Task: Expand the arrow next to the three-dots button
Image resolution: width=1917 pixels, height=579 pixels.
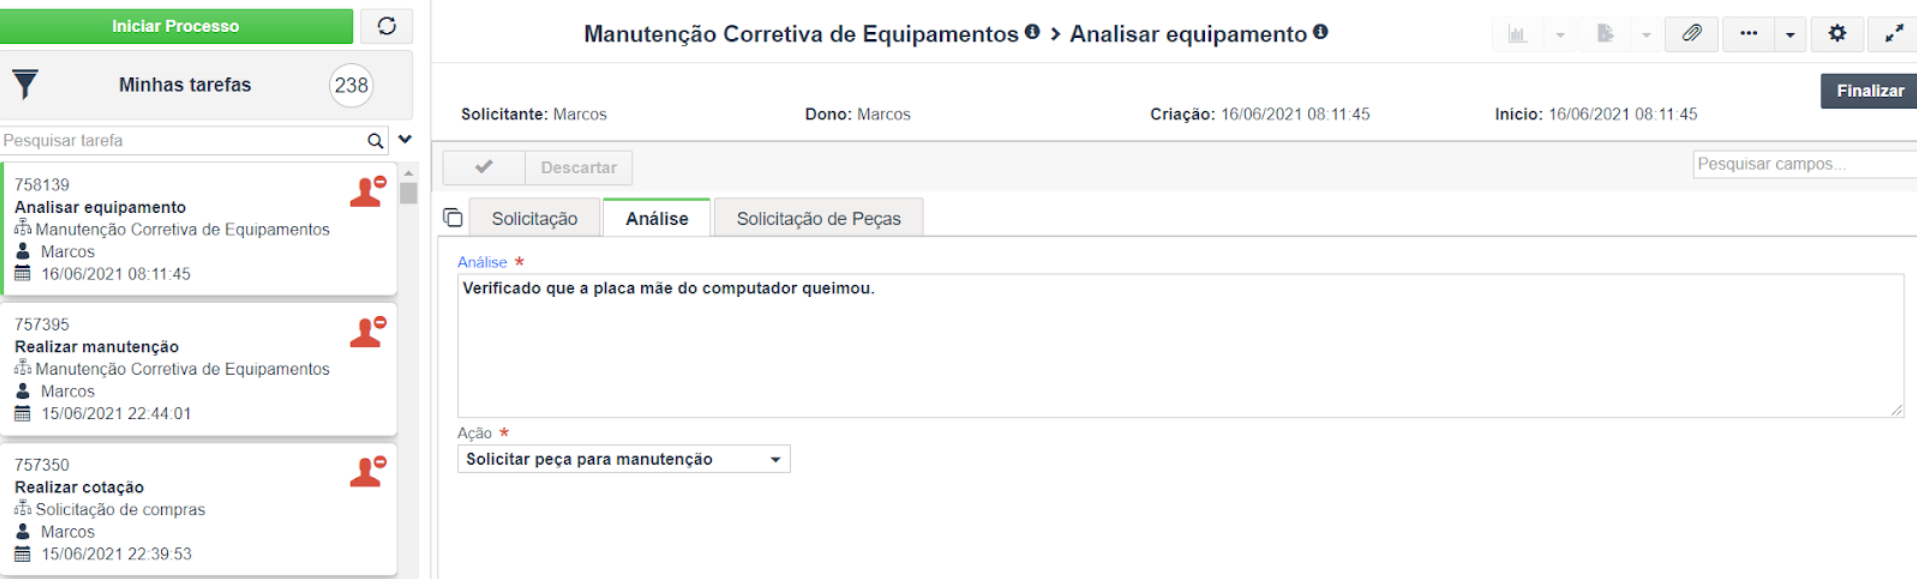Action: click(1790, 34)
